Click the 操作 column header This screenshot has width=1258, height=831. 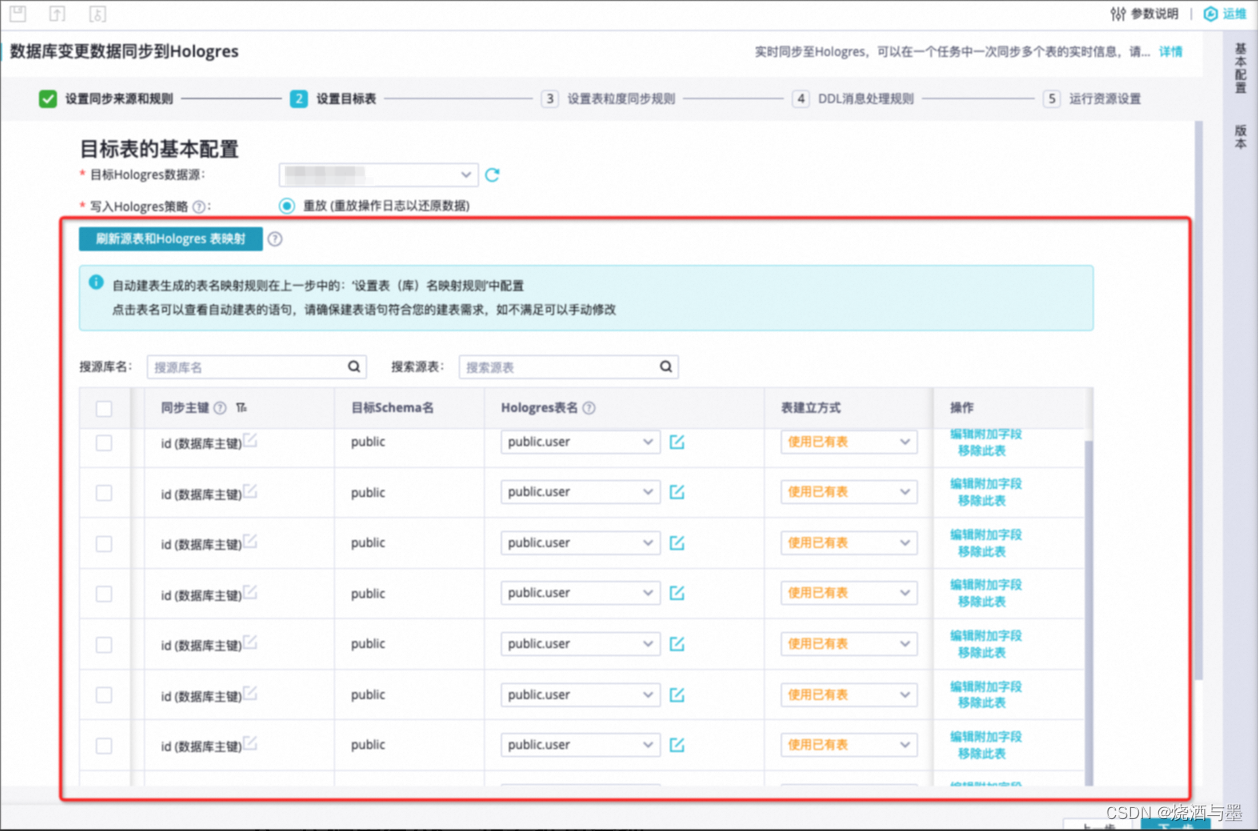pos(962,408)
